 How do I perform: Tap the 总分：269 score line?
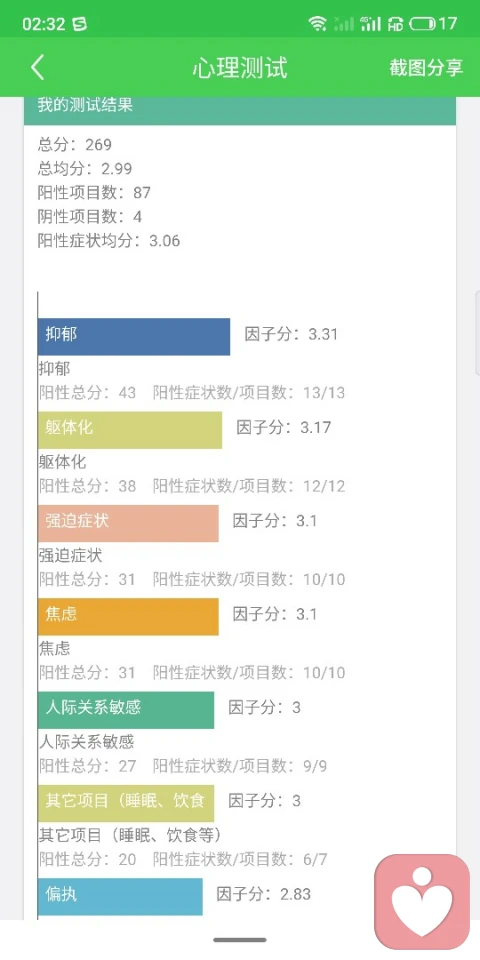[75, 144]
